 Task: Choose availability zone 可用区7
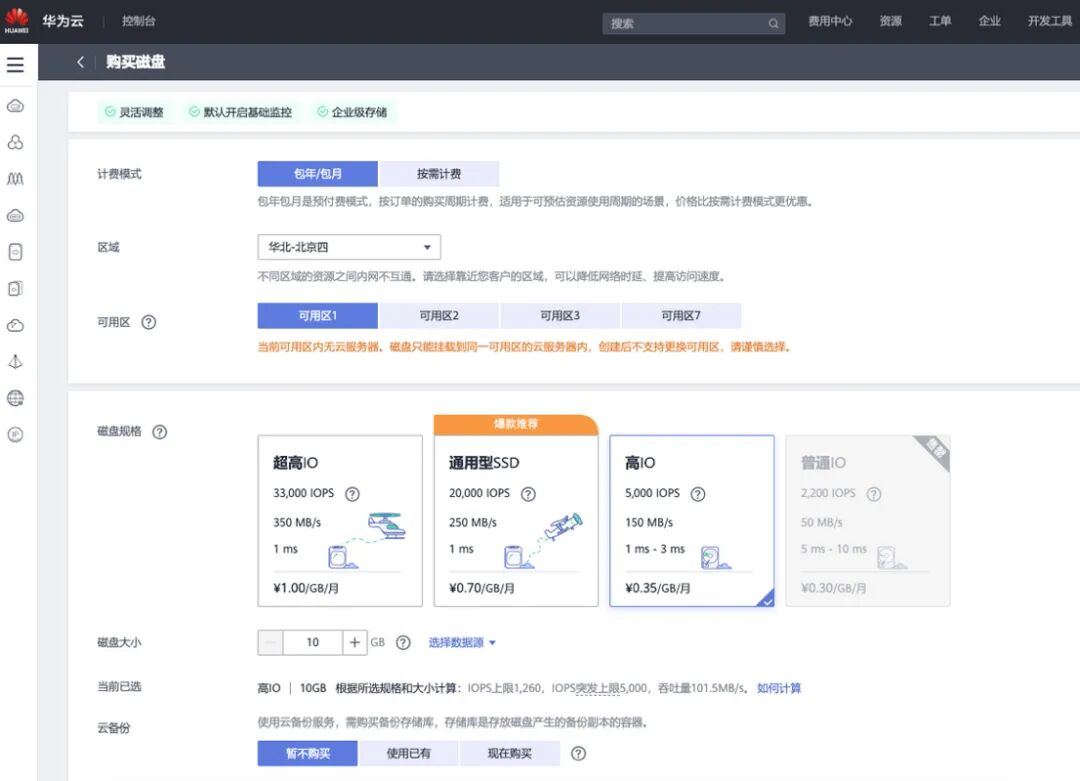point(681,315)
